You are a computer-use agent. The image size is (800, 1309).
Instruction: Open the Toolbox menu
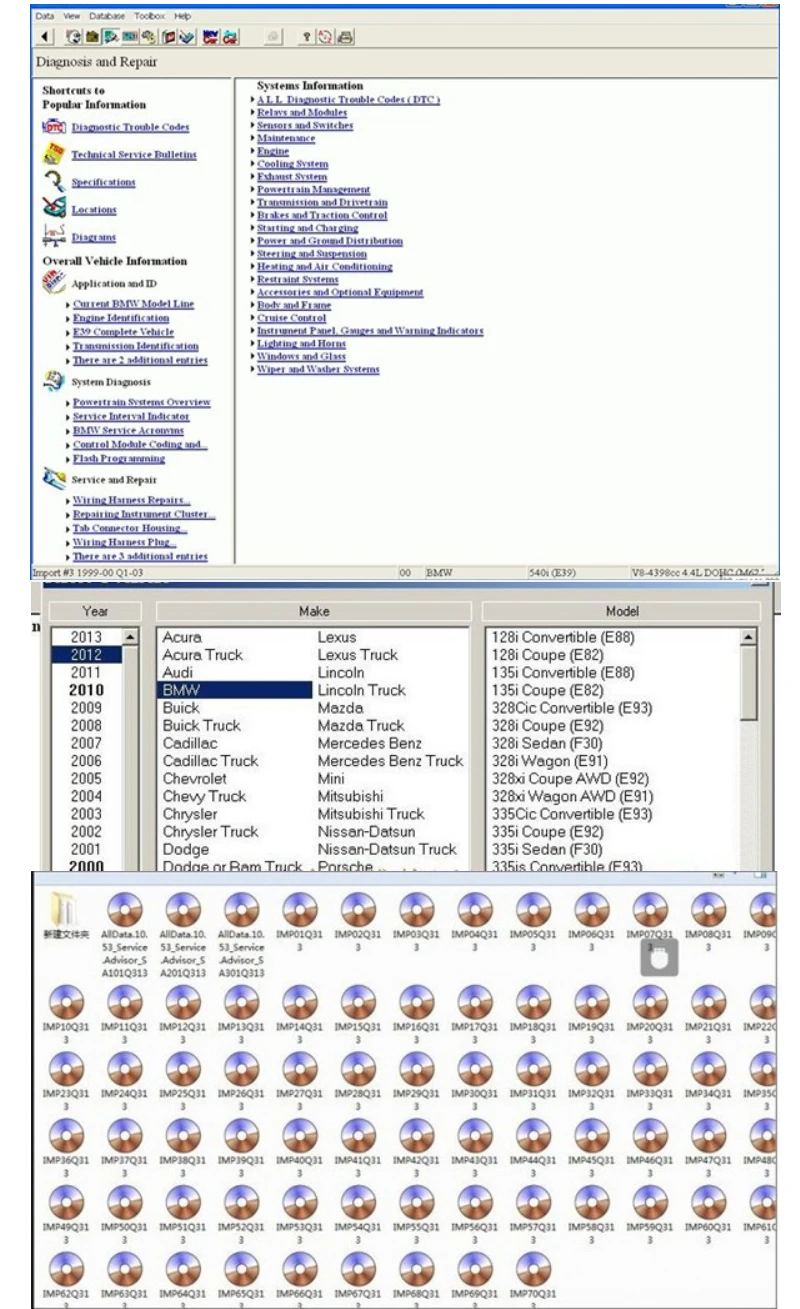tap(148, 16)
